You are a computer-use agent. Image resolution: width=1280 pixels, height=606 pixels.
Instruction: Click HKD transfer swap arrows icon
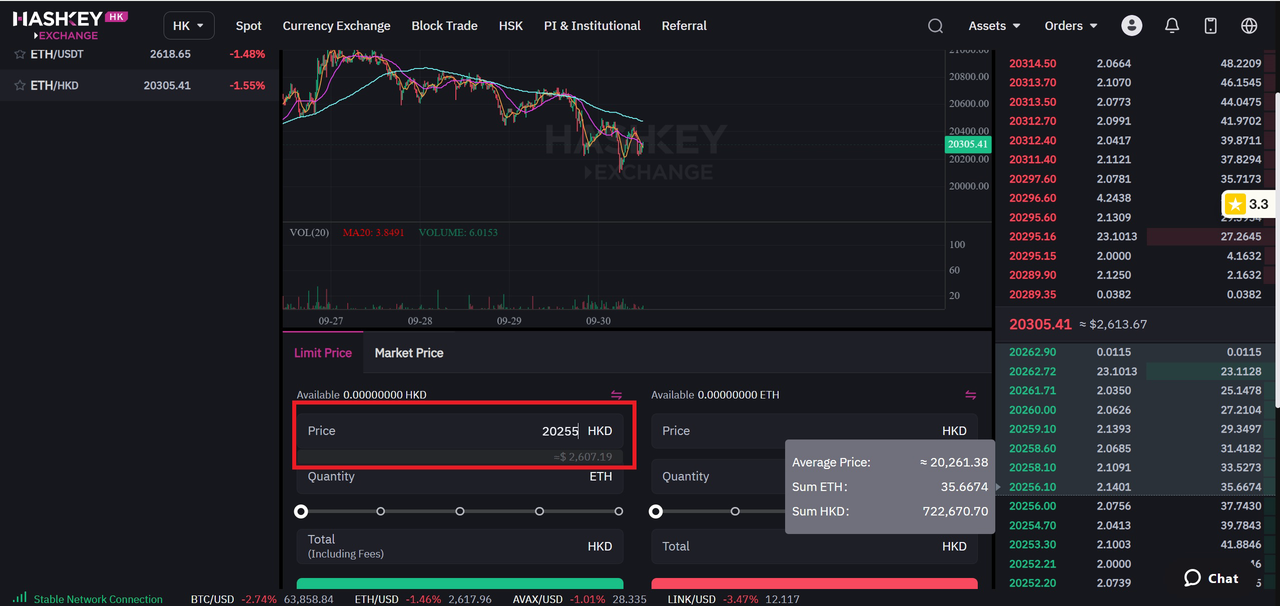[x=616, y=395]
